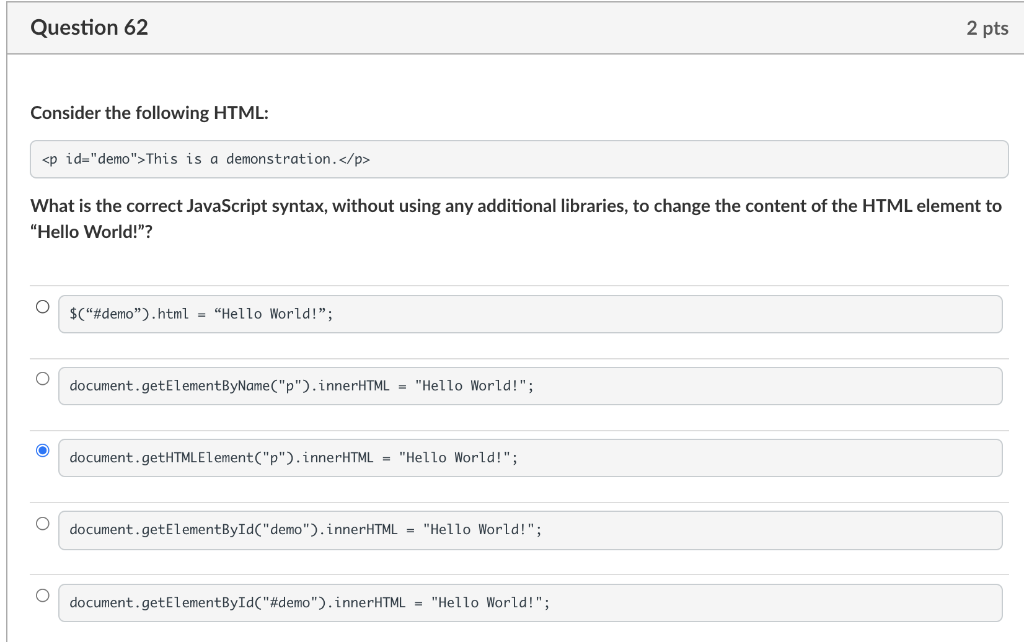This screenshot has height=642, width=1024.
Task: Select the $("#demo").html answer radio button
Action: [42, 307]
